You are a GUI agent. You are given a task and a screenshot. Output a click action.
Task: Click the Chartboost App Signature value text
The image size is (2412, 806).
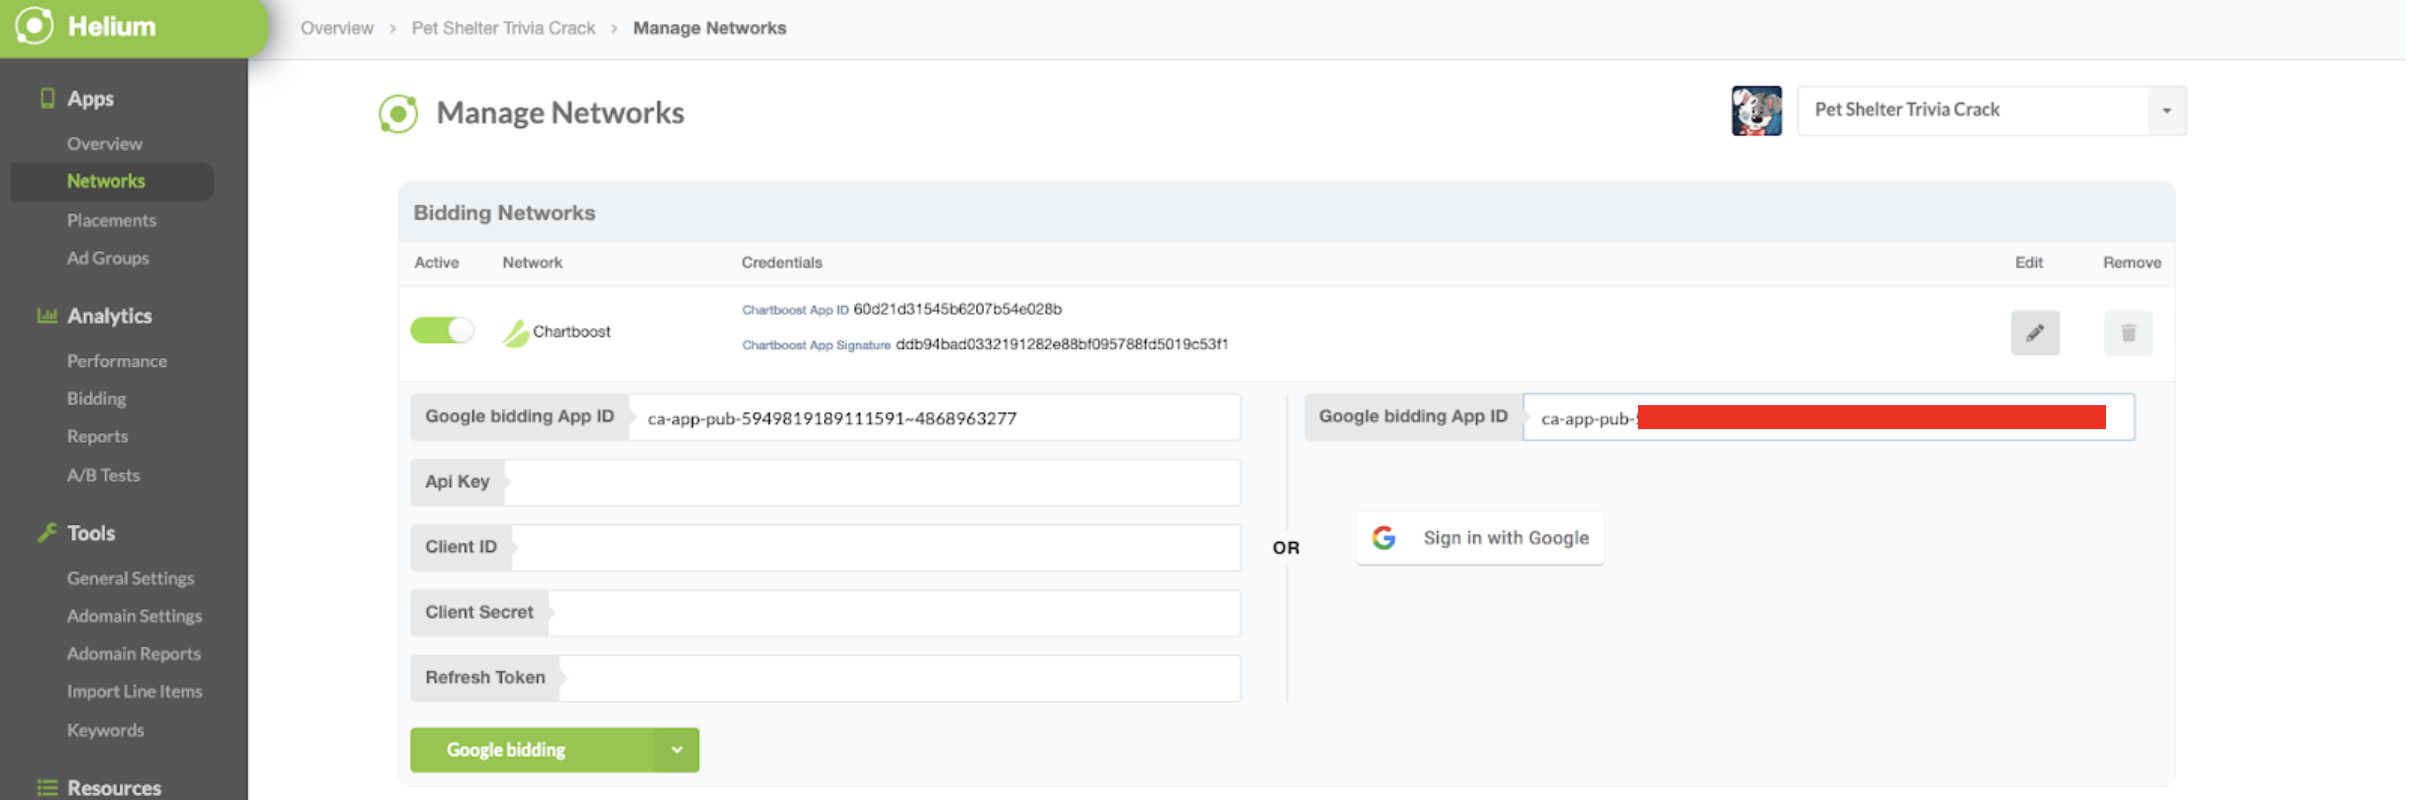[x=1061, y=345]
